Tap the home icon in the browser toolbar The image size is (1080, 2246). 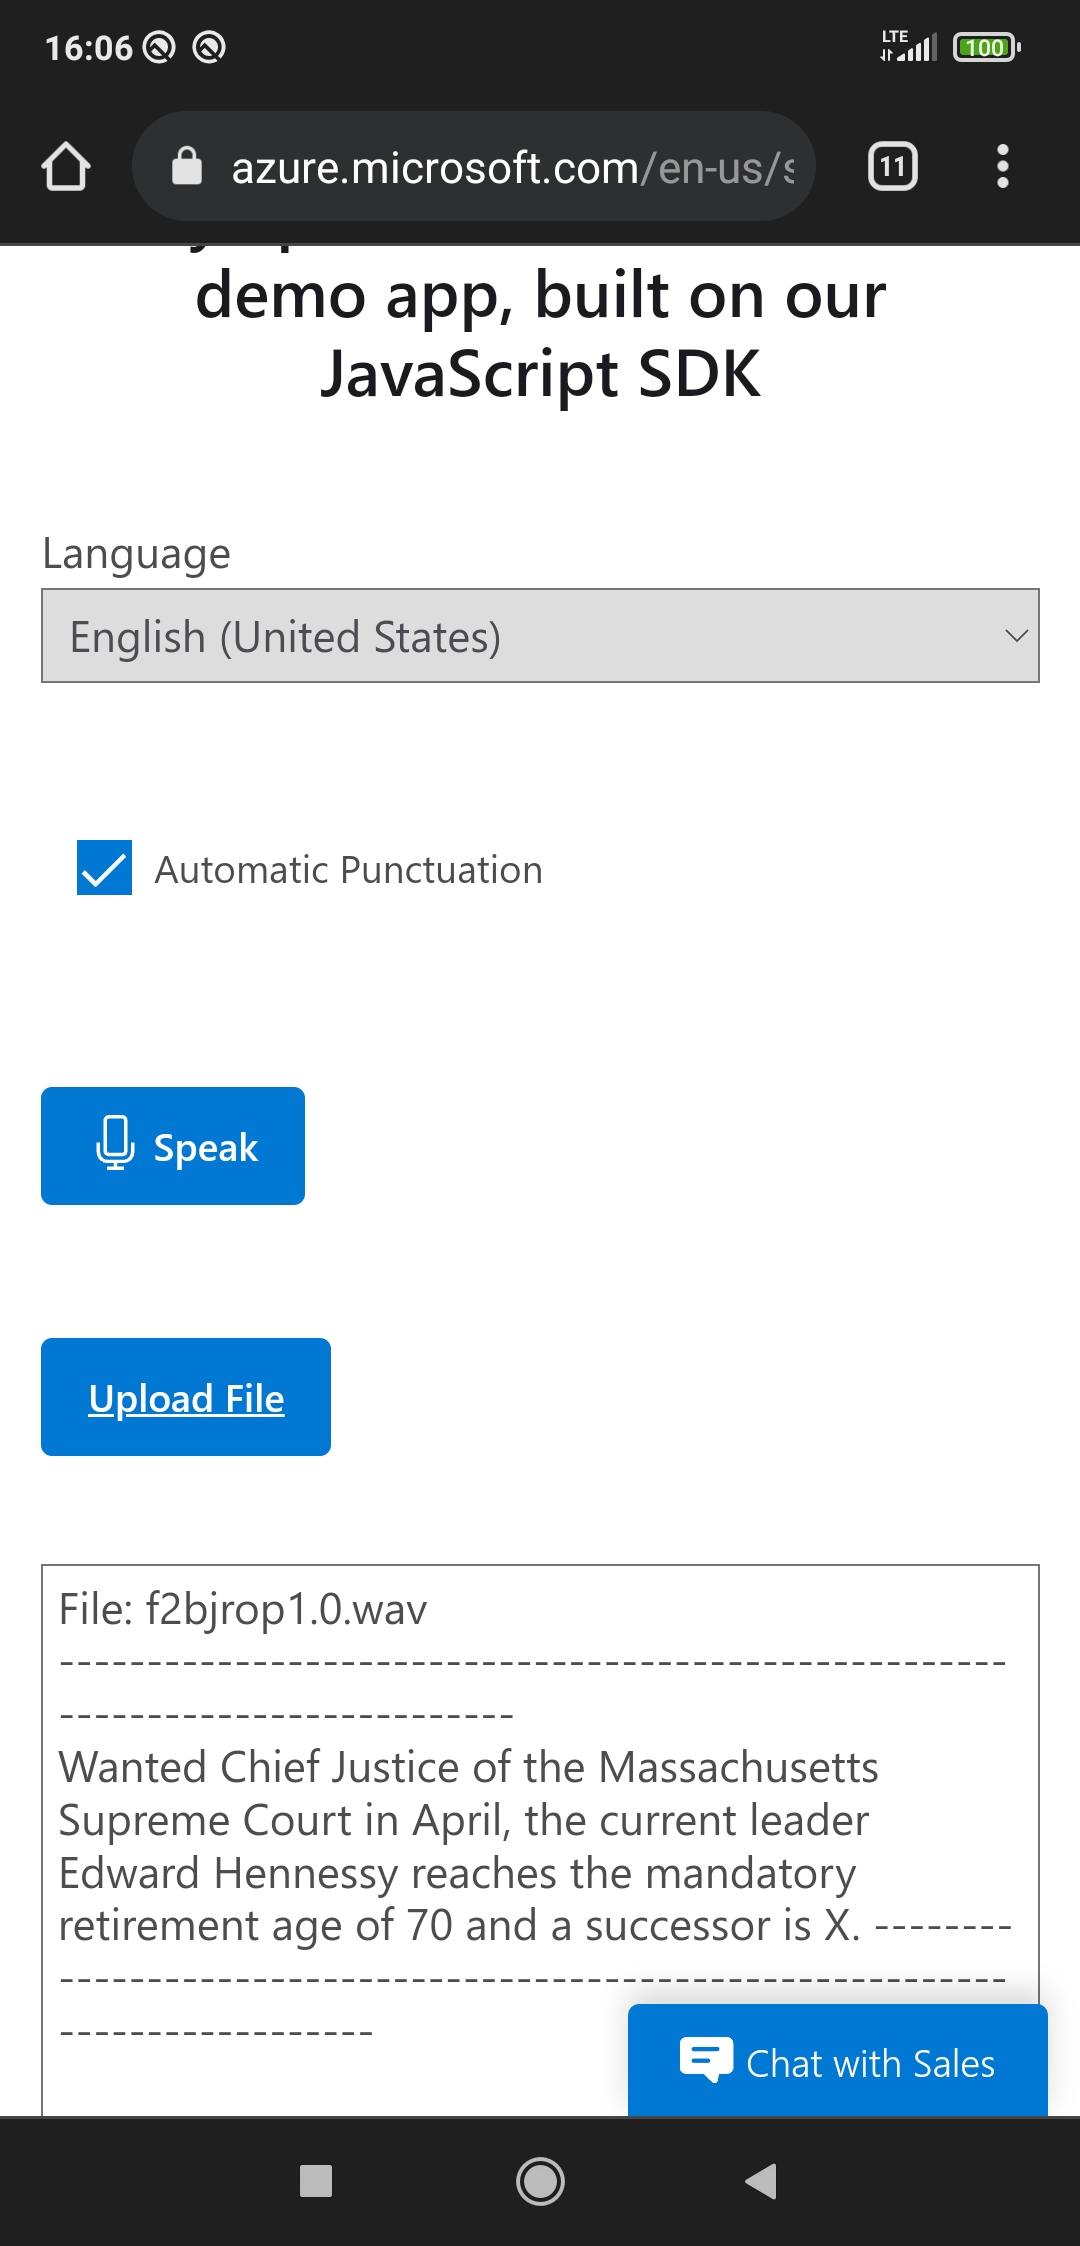click(x=66, y=166)
